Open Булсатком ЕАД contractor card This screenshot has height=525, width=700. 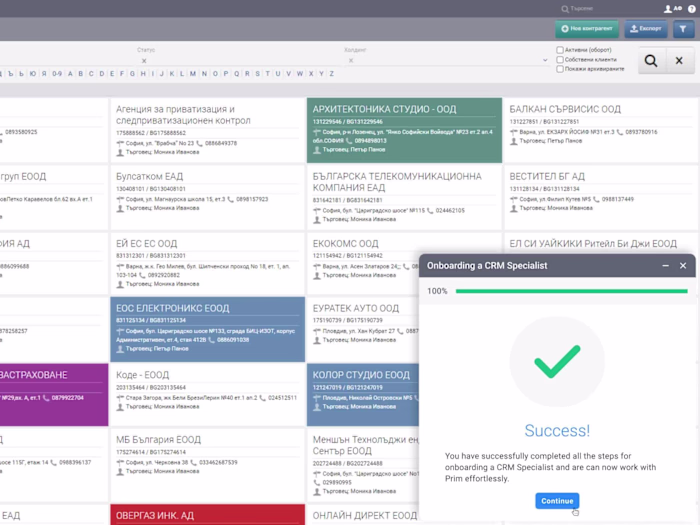point(150,177)
